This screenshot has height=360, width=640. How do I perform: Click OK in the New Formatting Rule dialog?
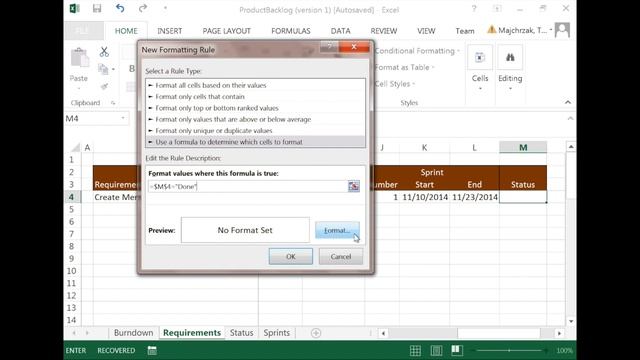(291, 256)
